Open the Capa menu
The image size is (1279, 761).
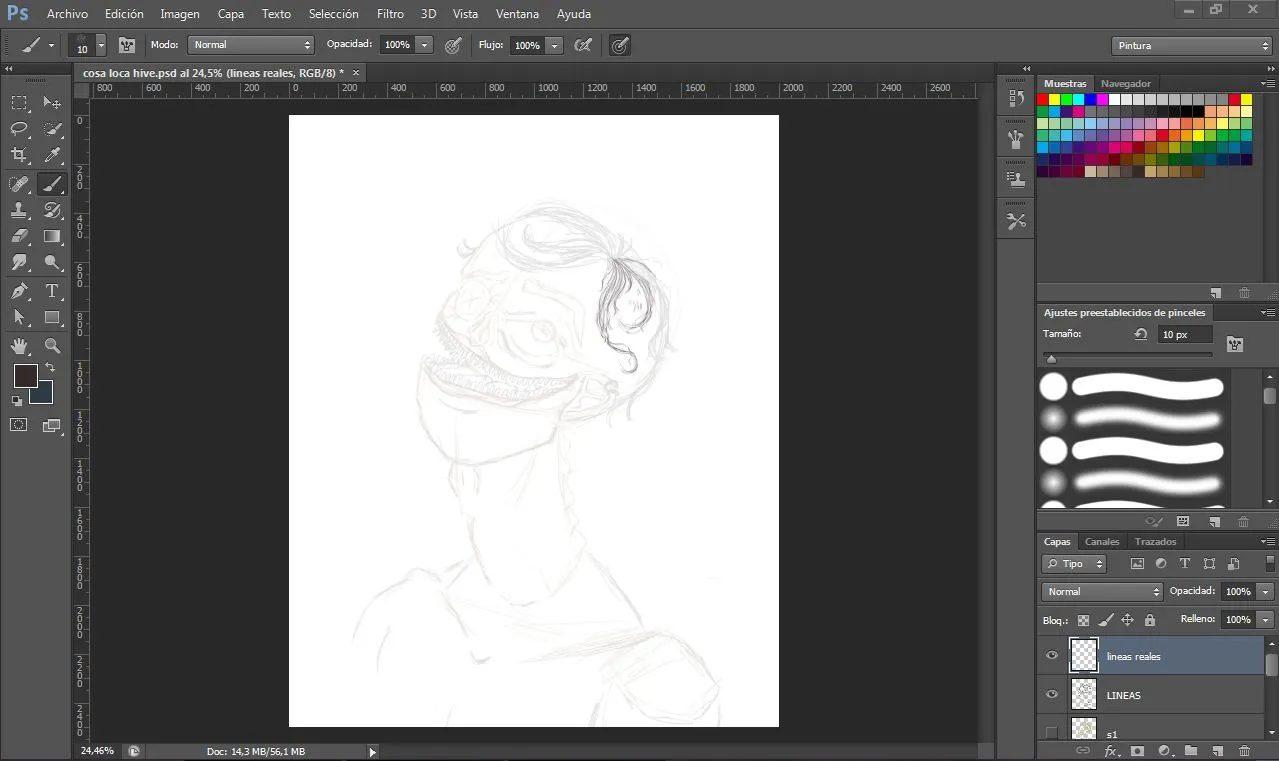point(231,14)
